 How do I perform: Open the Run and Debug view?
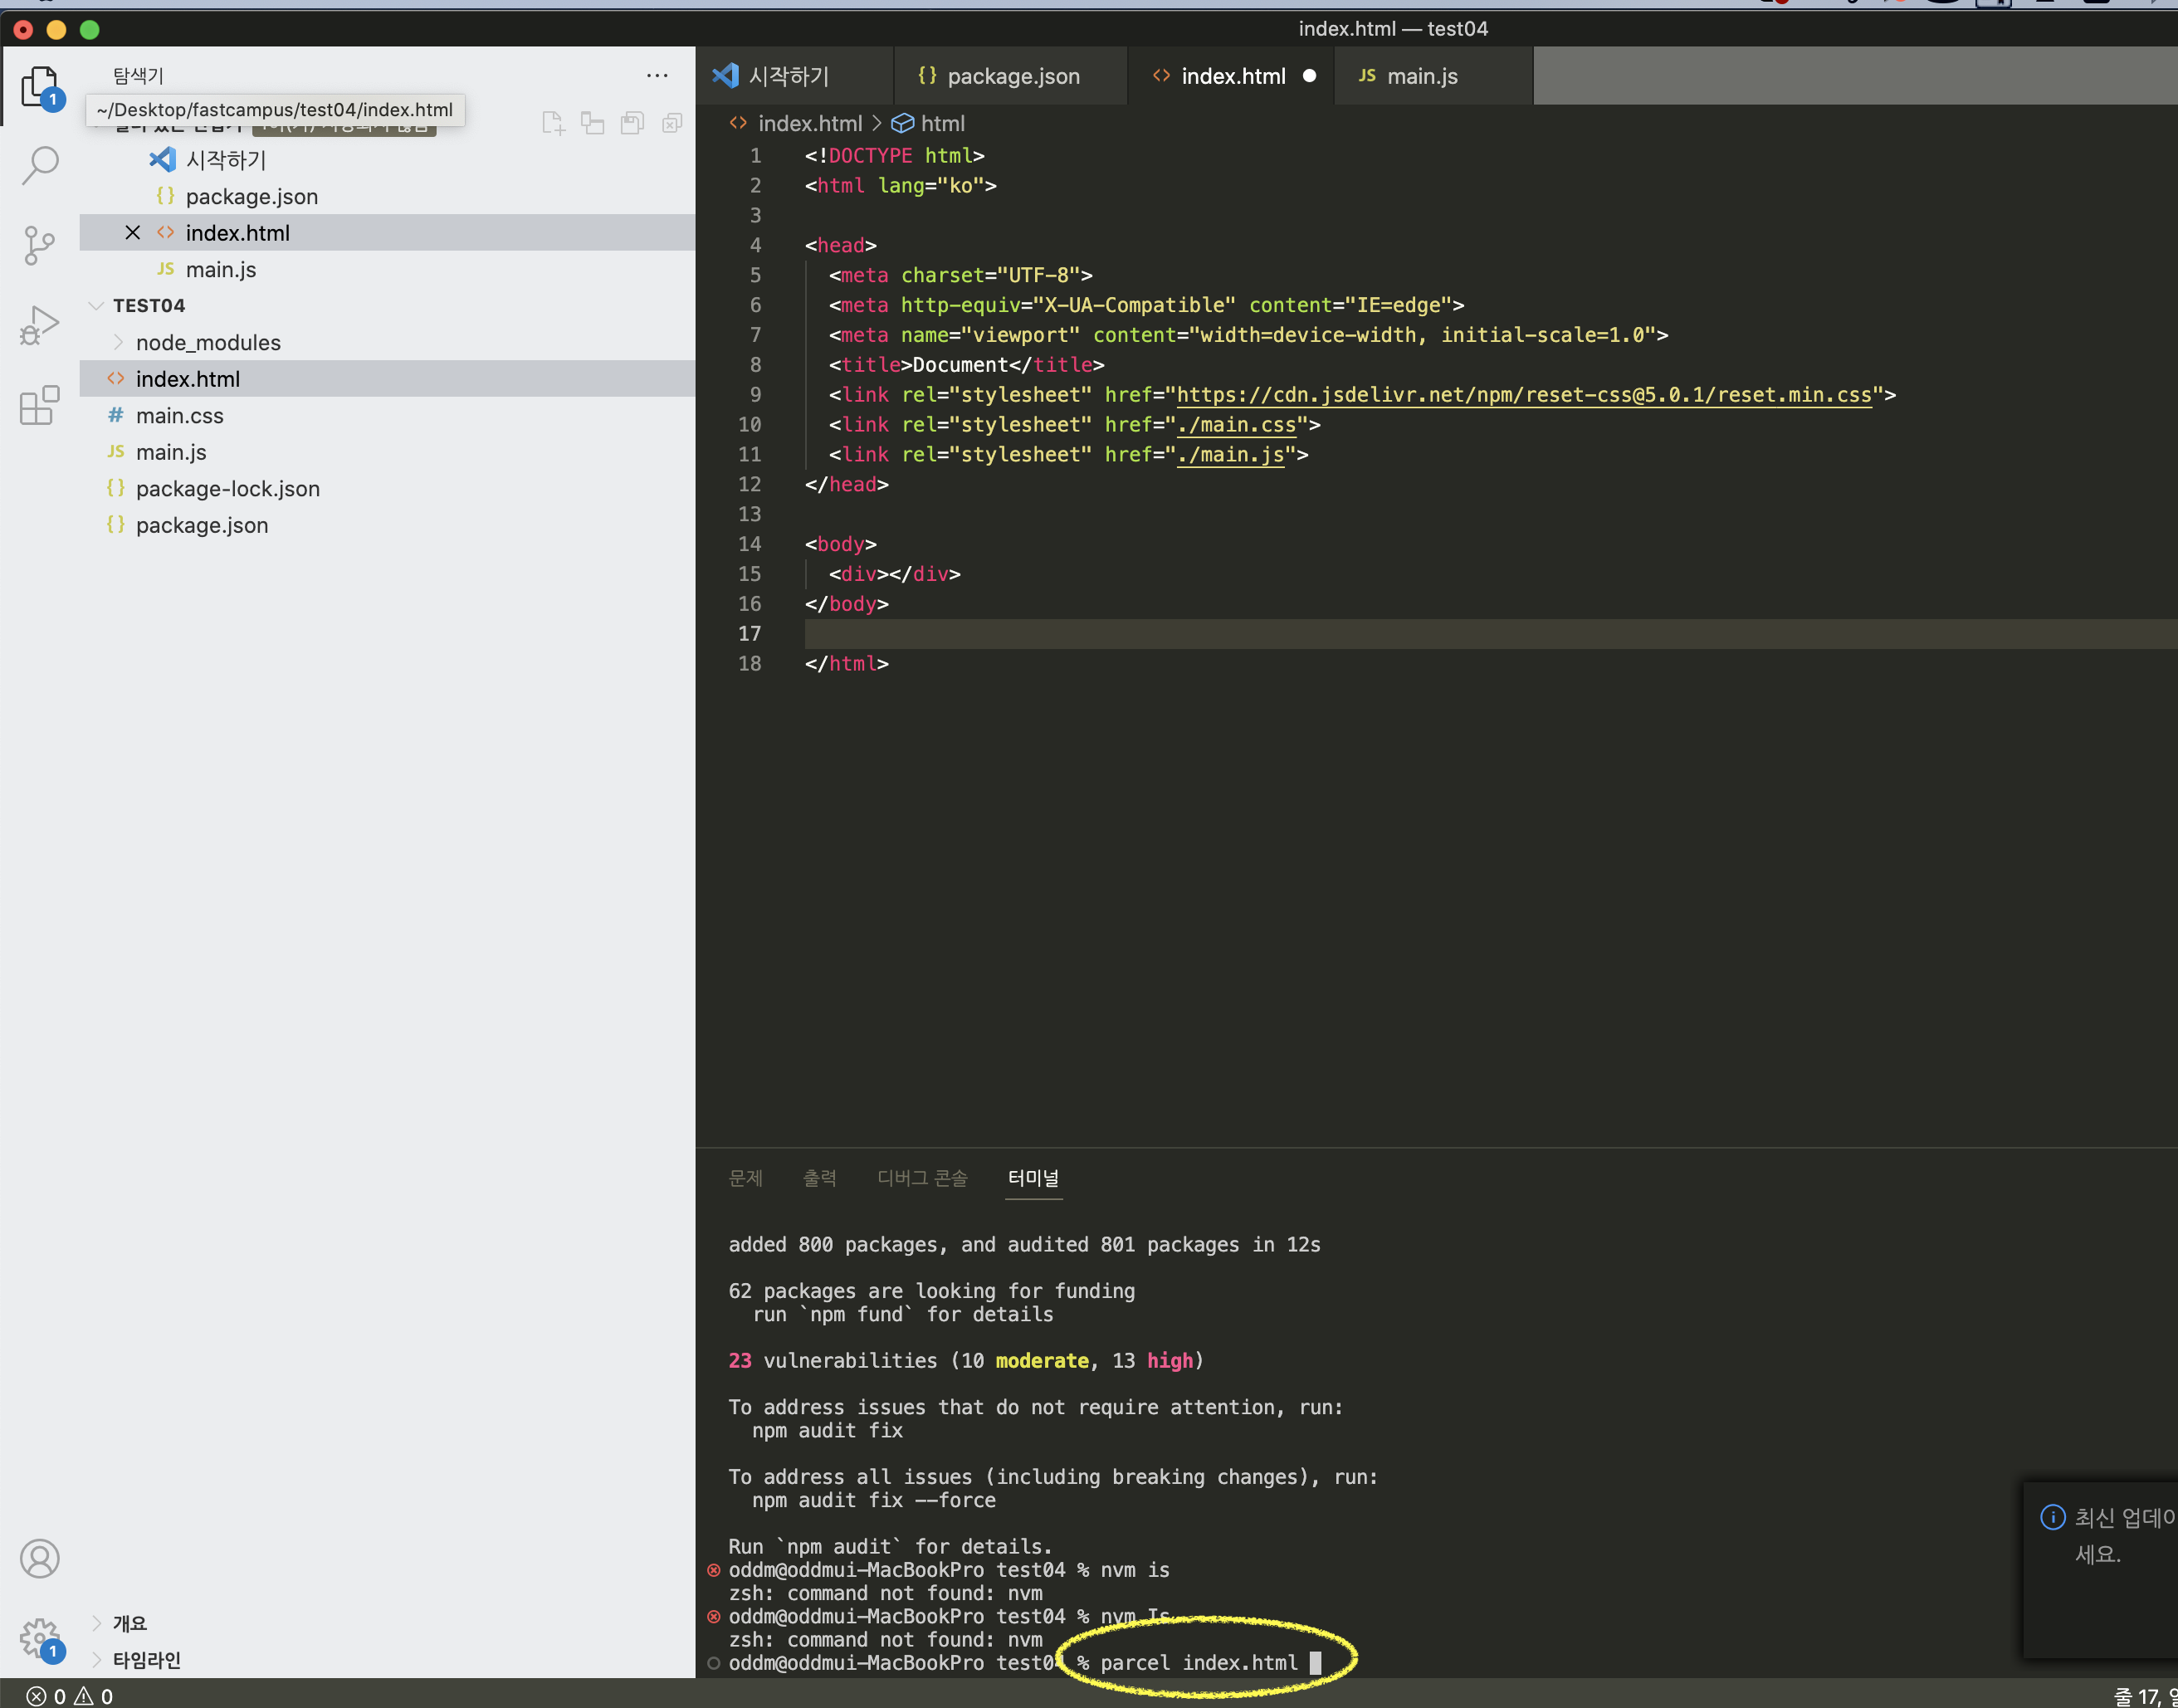tap(40, 326)
